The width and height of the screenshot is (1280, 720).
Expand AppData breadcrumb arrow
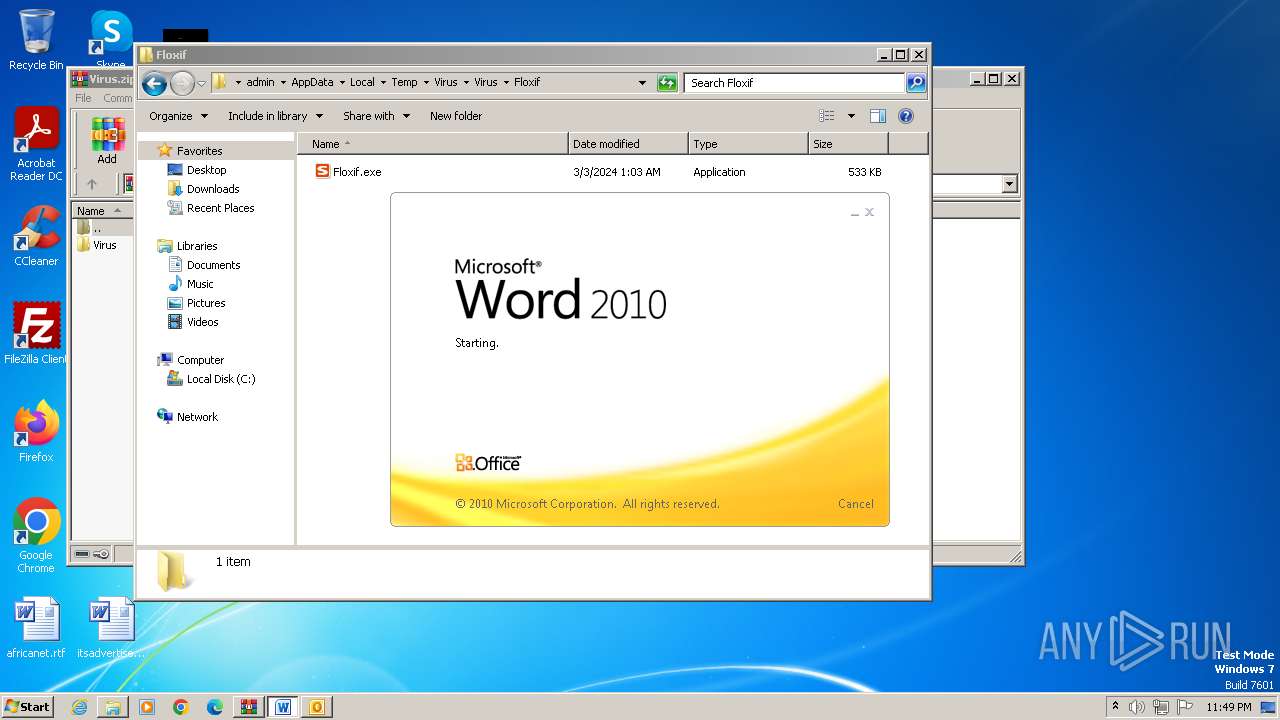[341, 83]
